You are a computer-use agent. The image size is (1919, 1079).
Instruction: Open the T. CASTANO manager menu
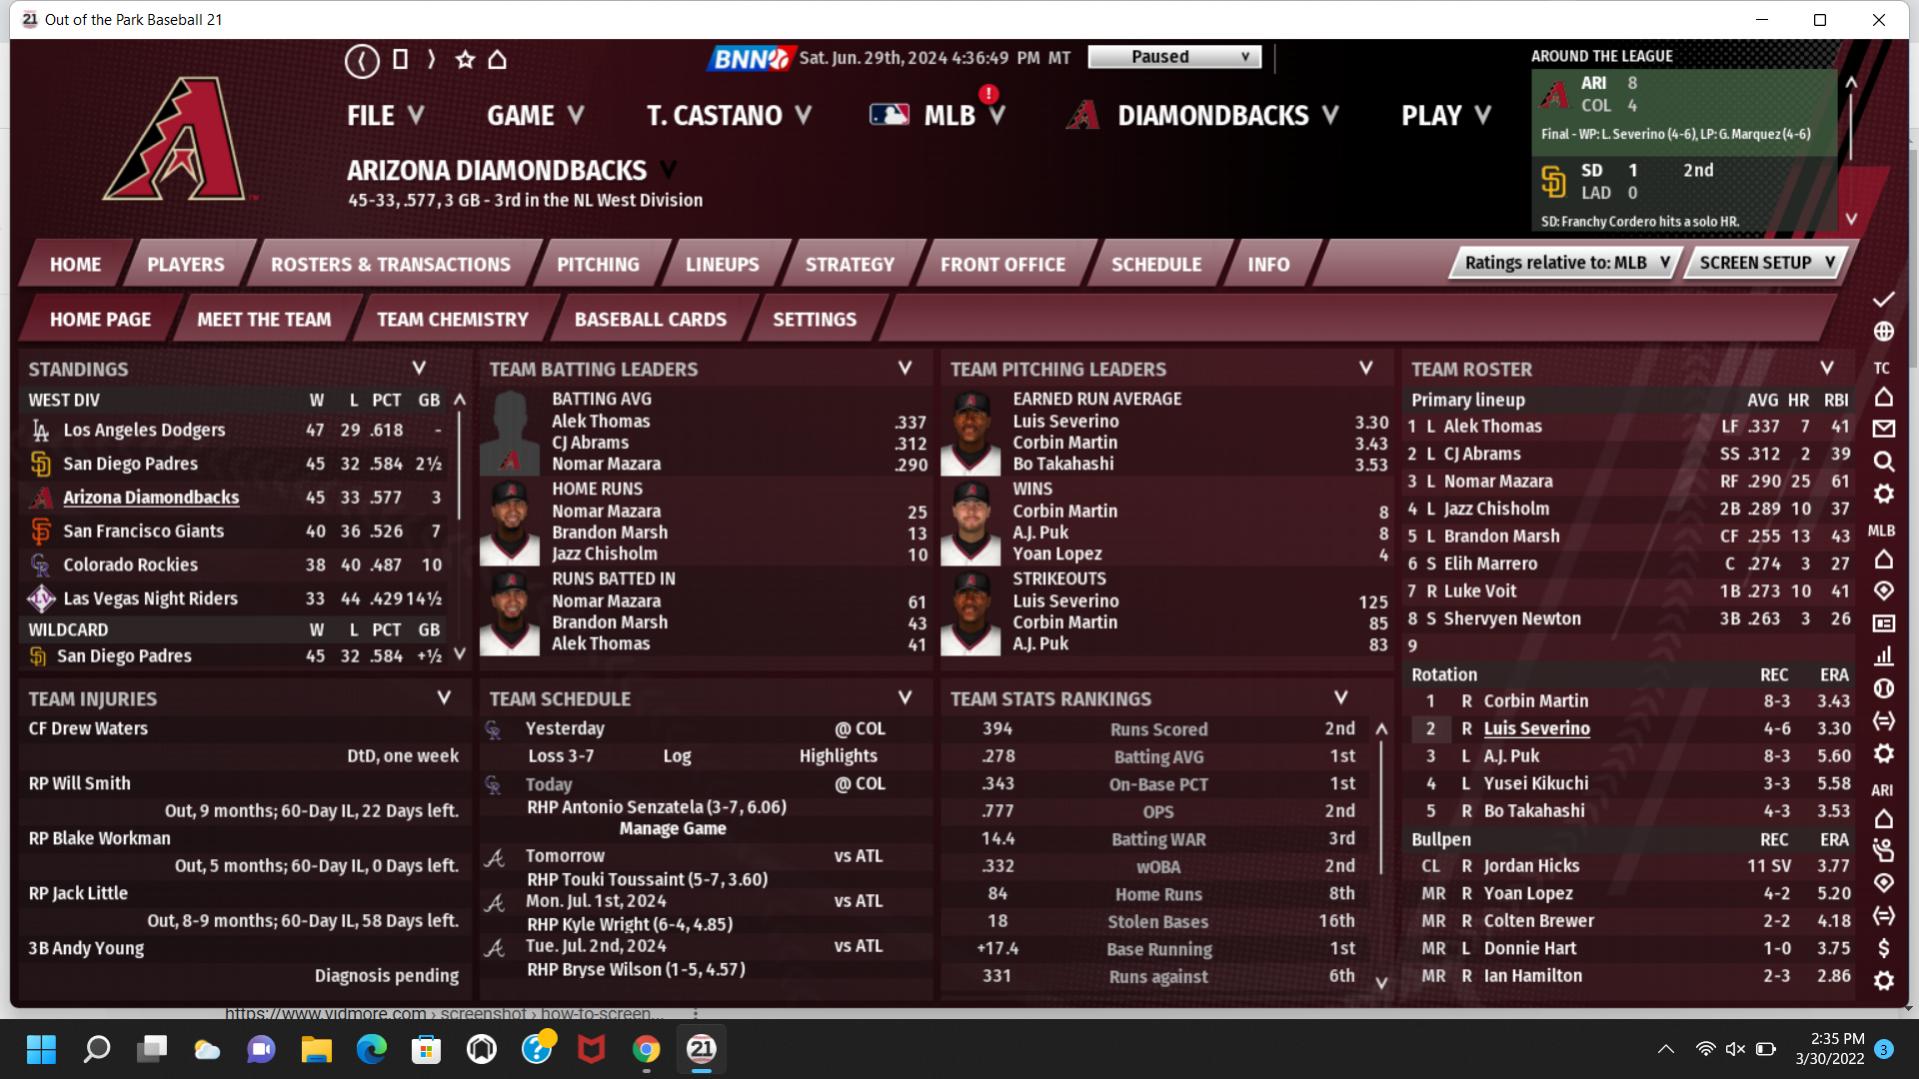[729, 115]
